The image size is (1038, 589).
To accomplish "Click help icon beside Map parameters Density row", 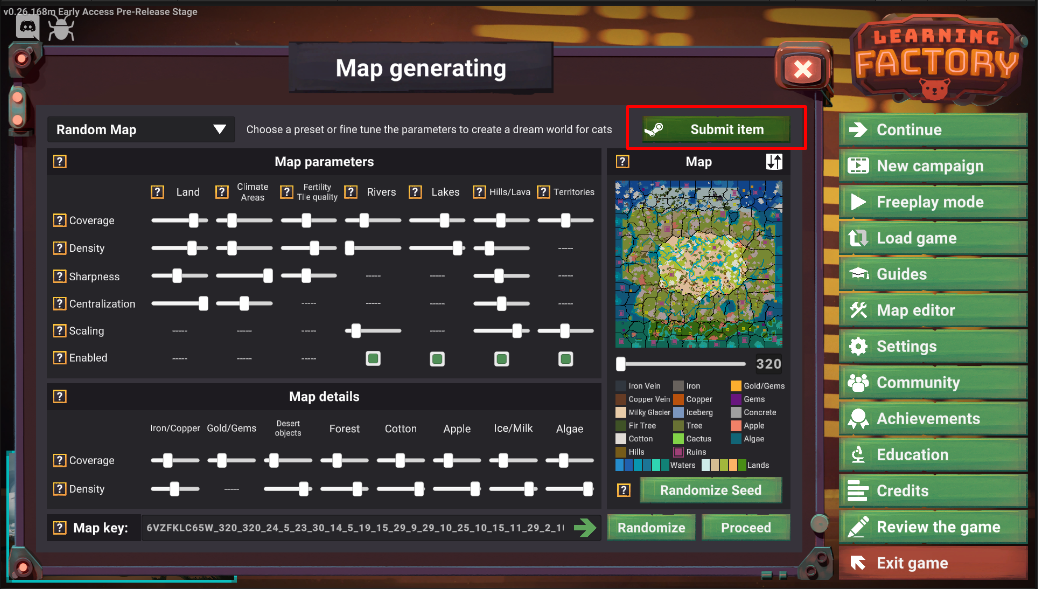I will [60, 248].
